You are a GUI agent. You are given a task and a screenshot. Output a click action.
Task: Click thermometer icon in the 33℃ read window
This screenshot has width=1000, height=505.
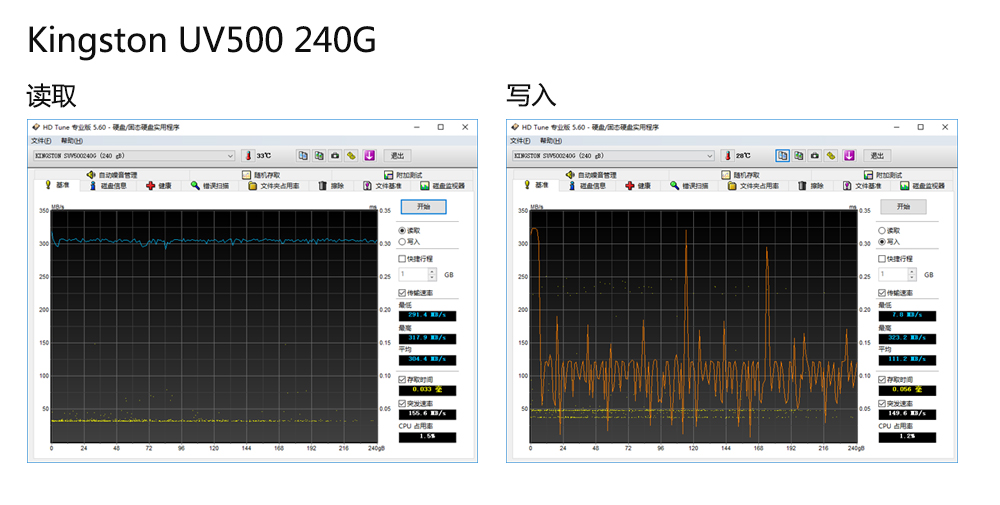(x=248, y=156)
